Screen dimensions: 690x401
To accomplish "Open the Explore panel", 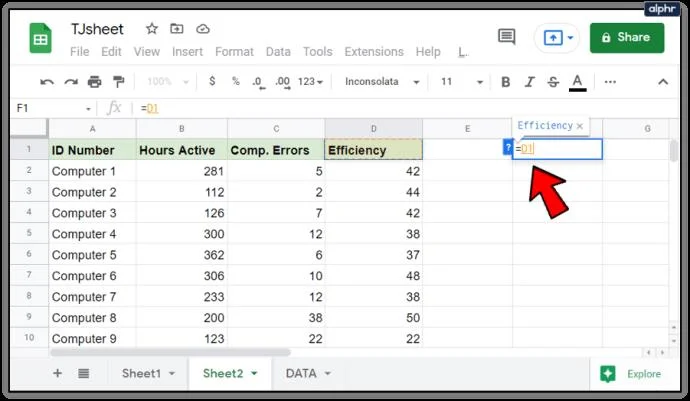I will coord(631,374).
